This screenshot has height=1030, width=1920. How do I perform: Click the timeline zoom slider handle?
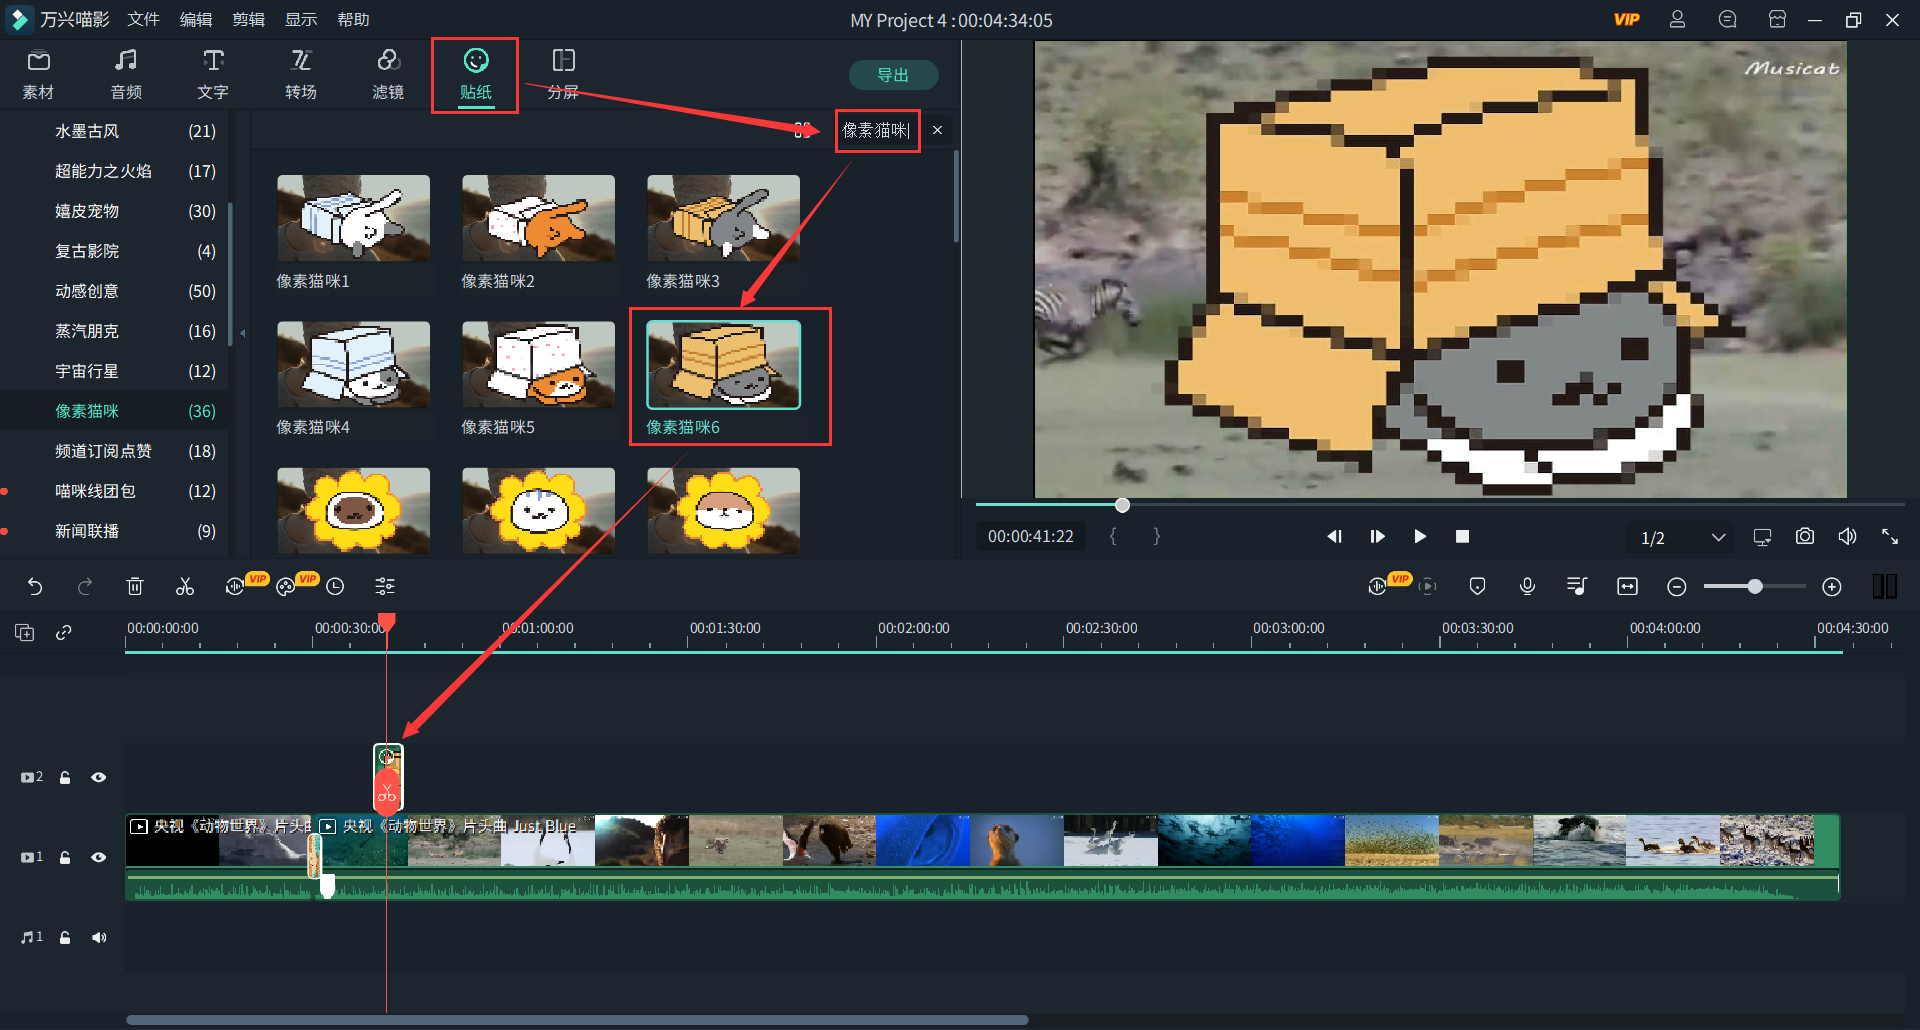coord(1754,587)
